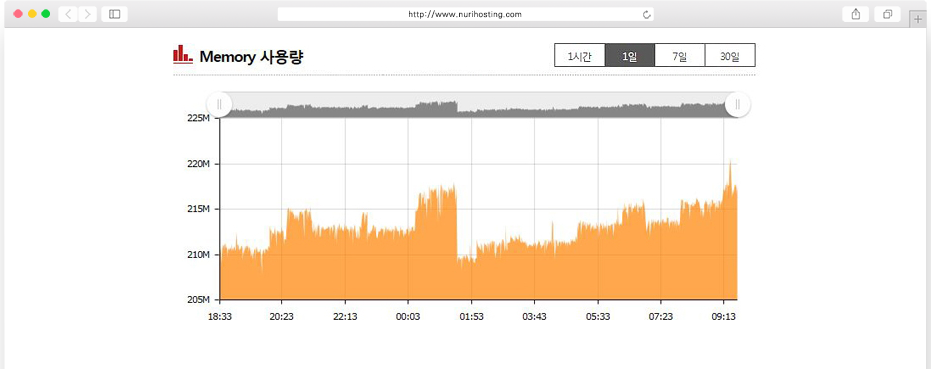Viewport: 931px width, 369px height.
Task: Go forward with the browser forward arrow
Action: [87, 14]
